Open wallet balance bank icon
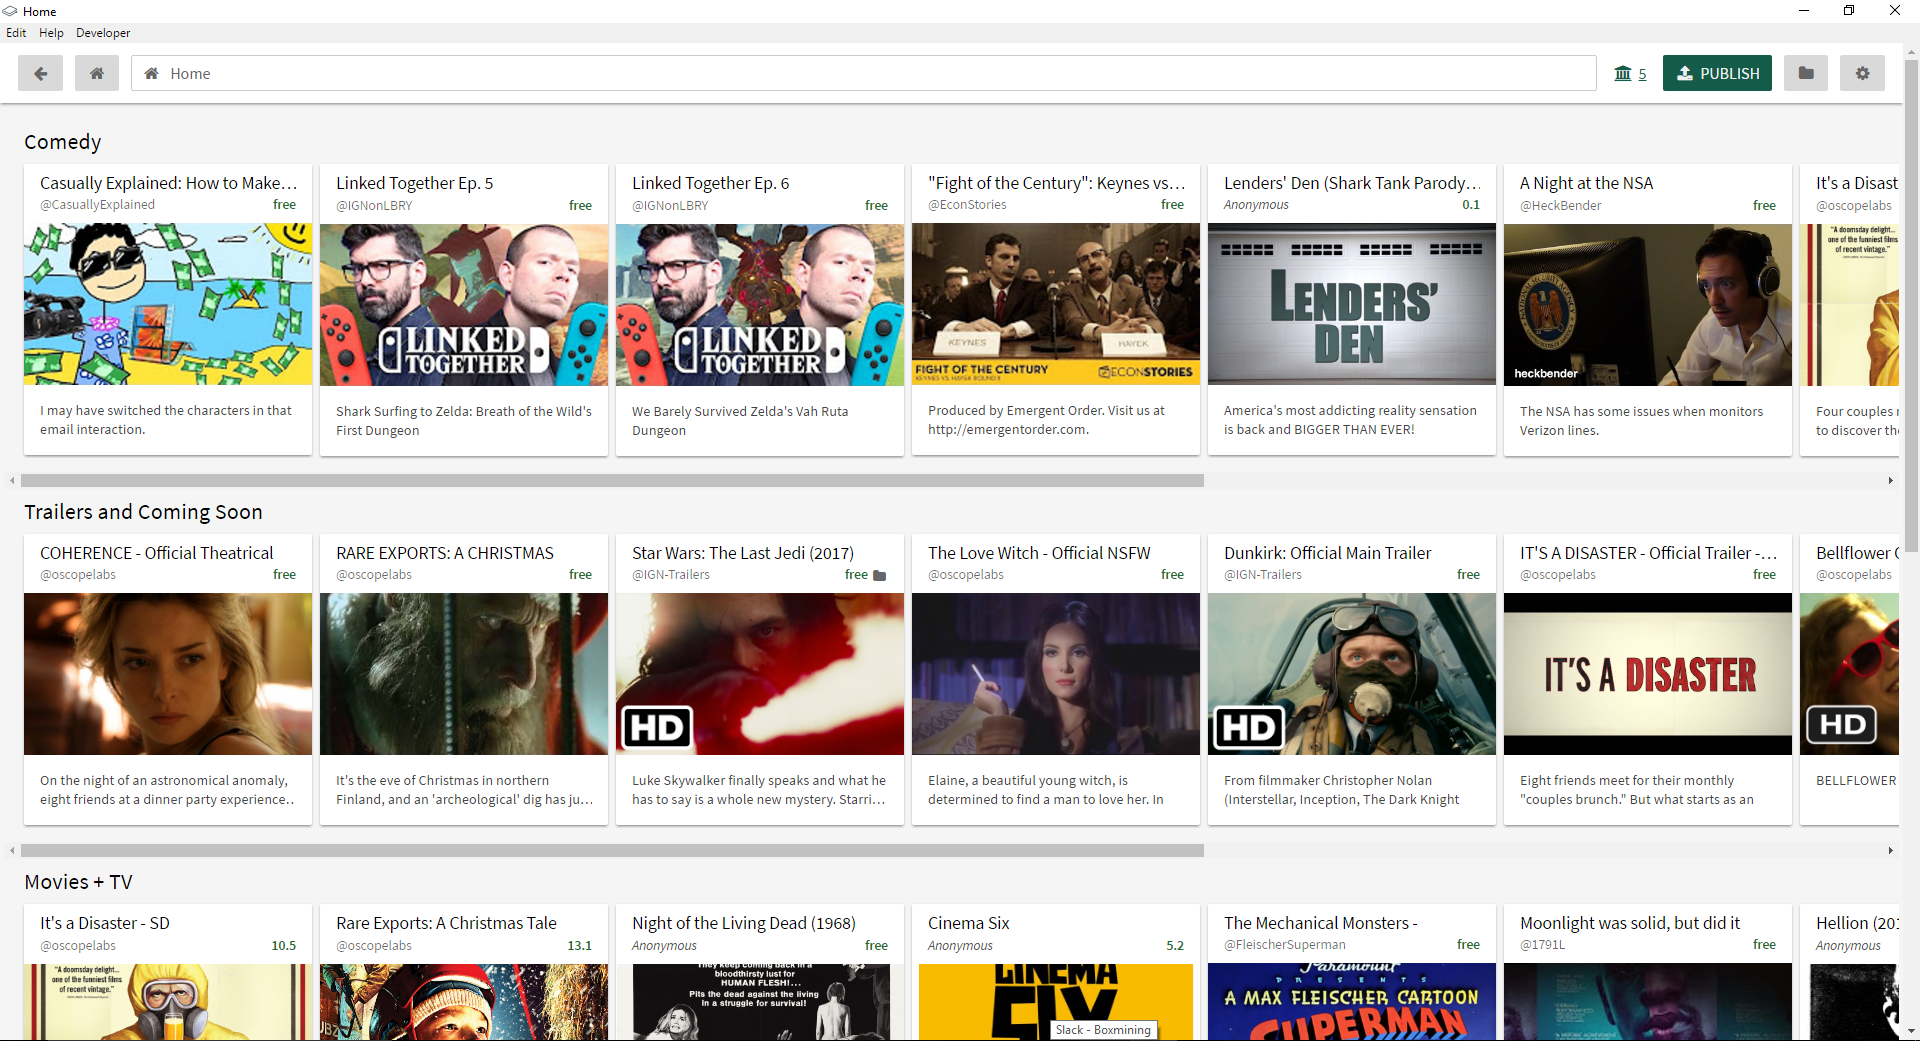 pos(1623,73)
